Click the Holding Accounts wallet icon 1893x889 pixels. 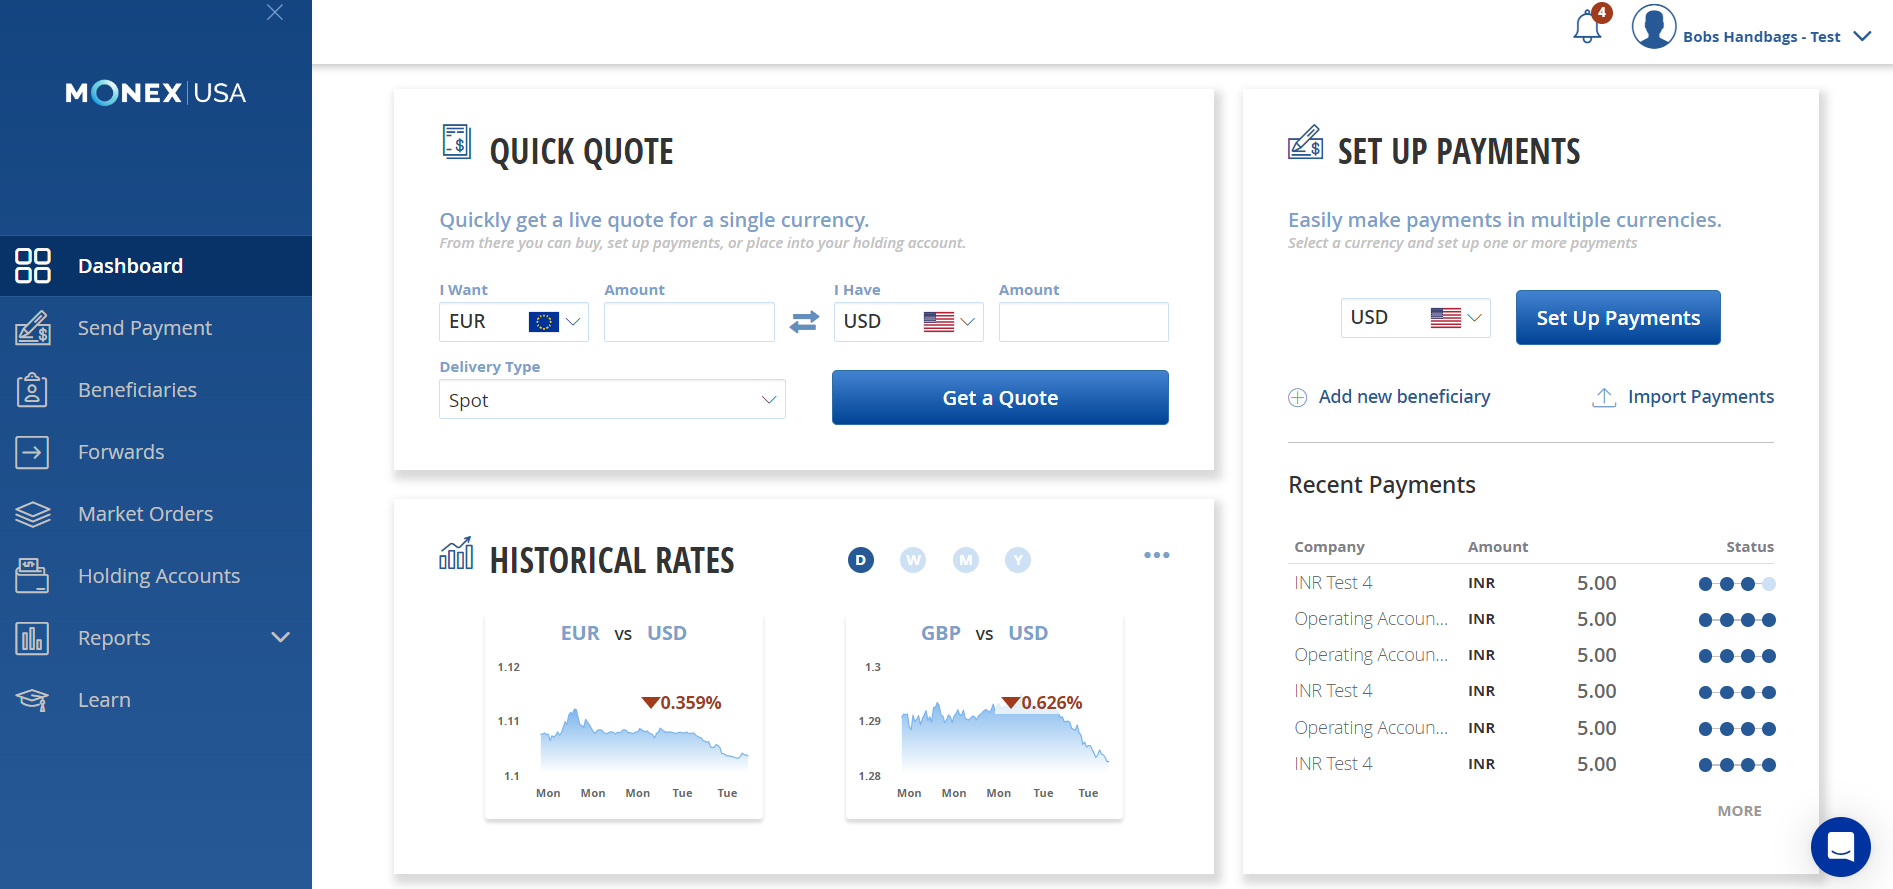click(33, 576)
